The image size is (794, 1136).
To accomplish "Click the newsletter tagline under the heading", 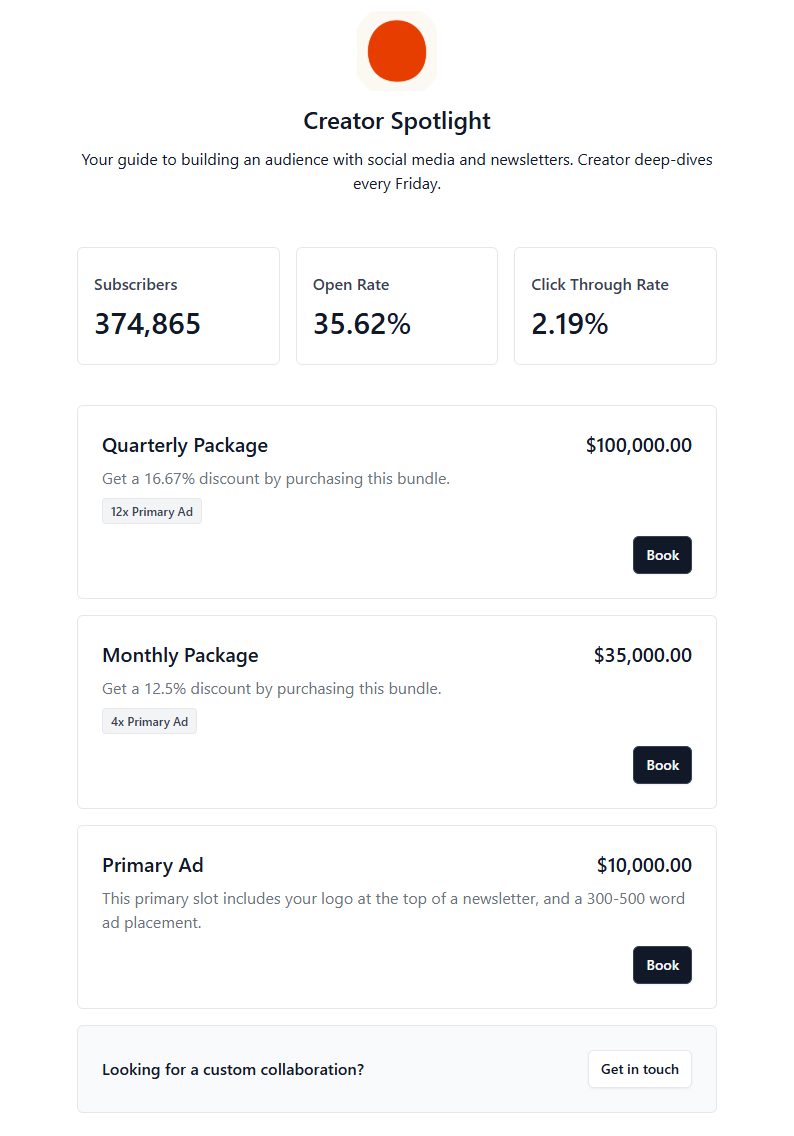I will (x=397, y=172).
